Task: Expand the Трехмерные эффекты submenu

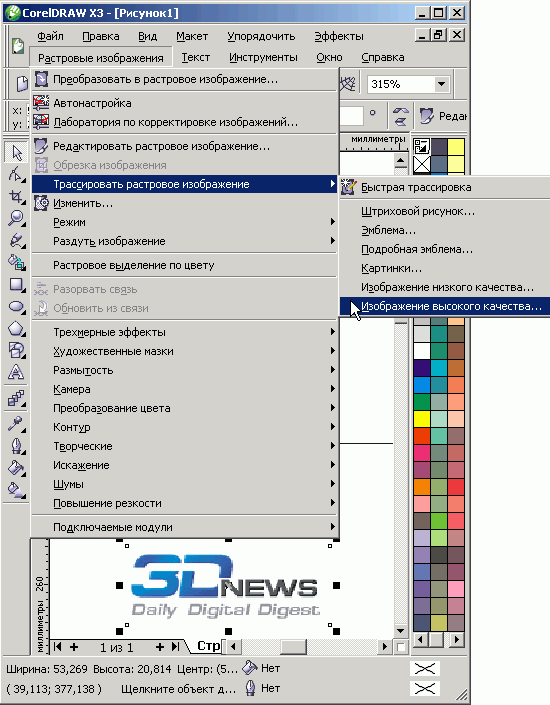Action: pos(332,332)
